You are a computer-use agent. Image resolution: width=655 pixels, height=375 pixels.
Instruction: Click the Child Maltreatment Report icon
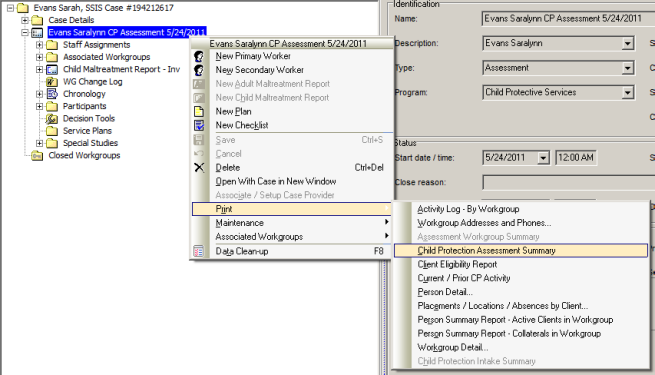[x=52, y=69]
